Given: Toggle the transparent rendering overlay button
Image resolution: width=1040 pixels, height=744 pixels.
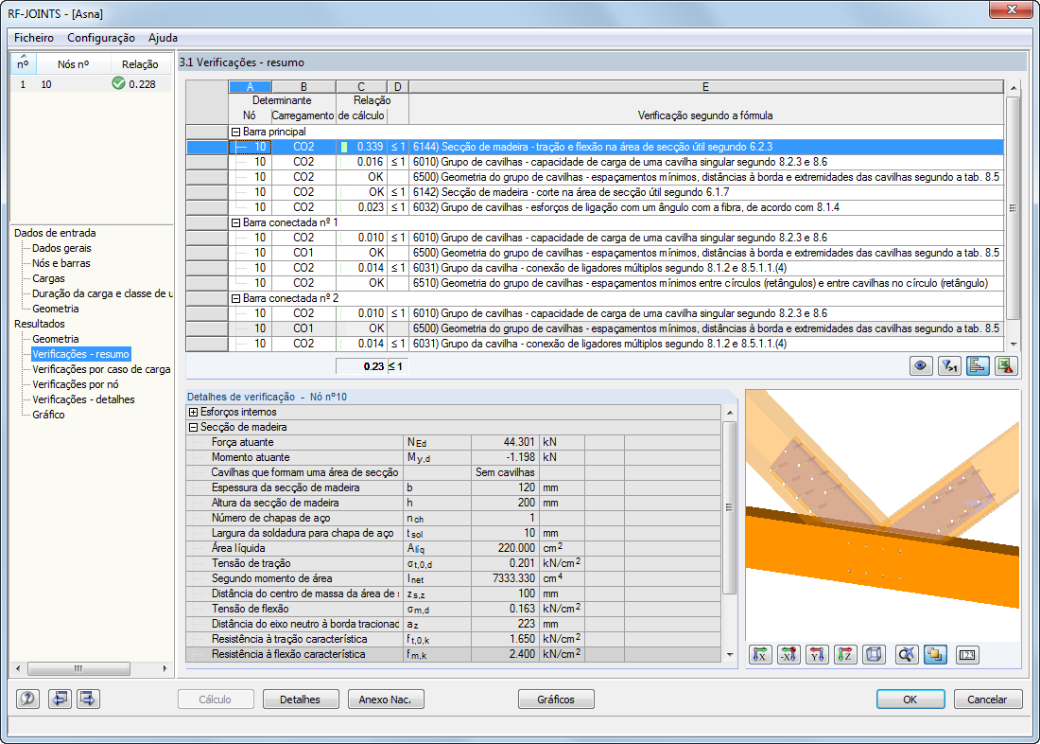Looking at the screenshot, I should pyautogui.click(x=935, y=655).
